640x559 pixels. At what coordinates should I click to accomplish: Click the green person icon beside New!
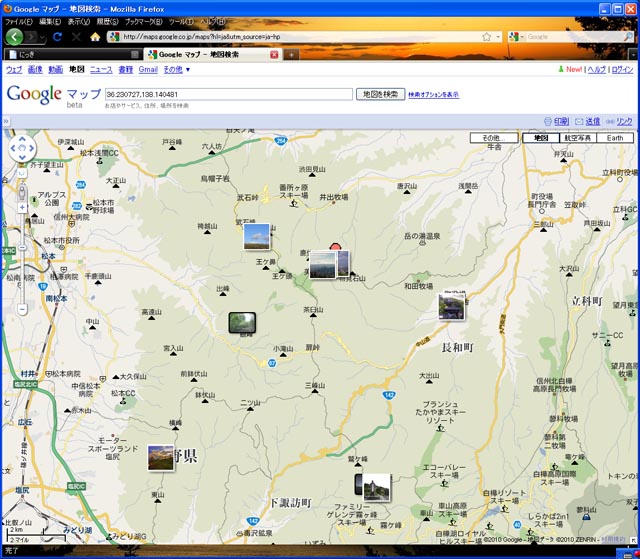pos(561,69)
